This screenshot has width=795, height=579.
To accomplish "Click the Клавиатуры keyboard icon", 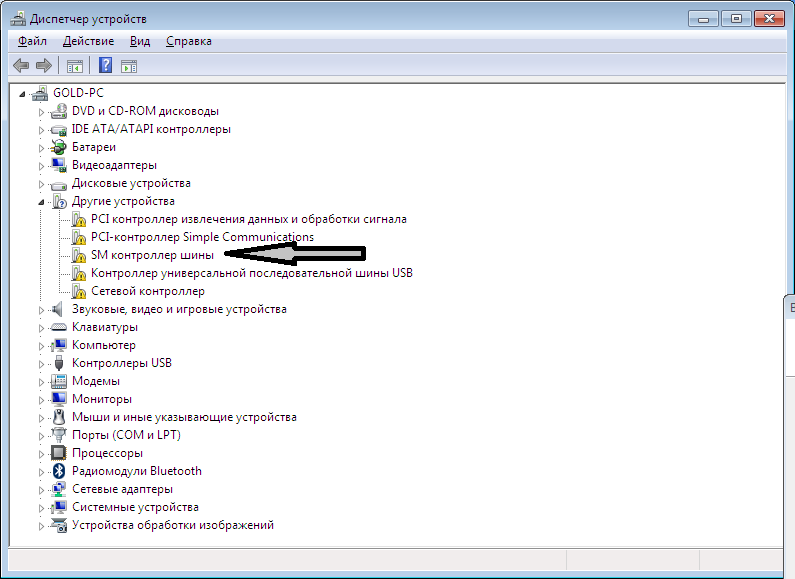I will tap(59, 328).
